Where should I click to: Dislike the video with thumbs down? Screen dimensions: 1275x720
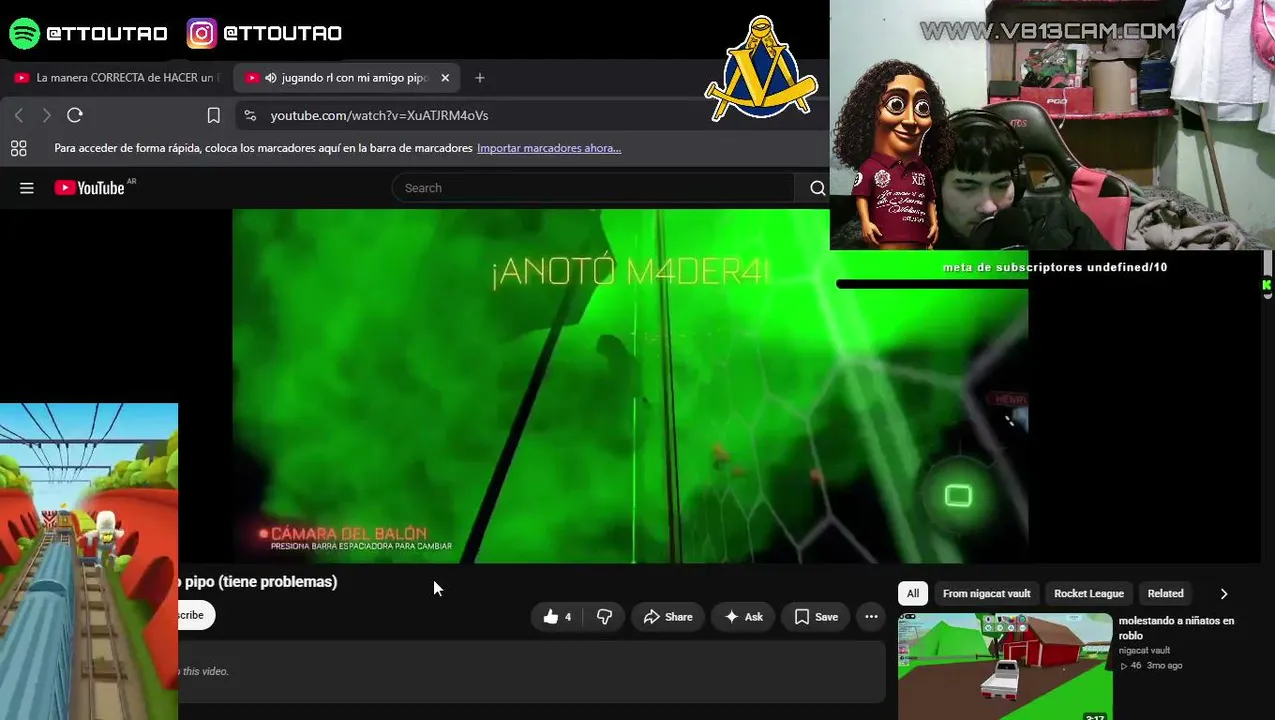tap(604, 617)
